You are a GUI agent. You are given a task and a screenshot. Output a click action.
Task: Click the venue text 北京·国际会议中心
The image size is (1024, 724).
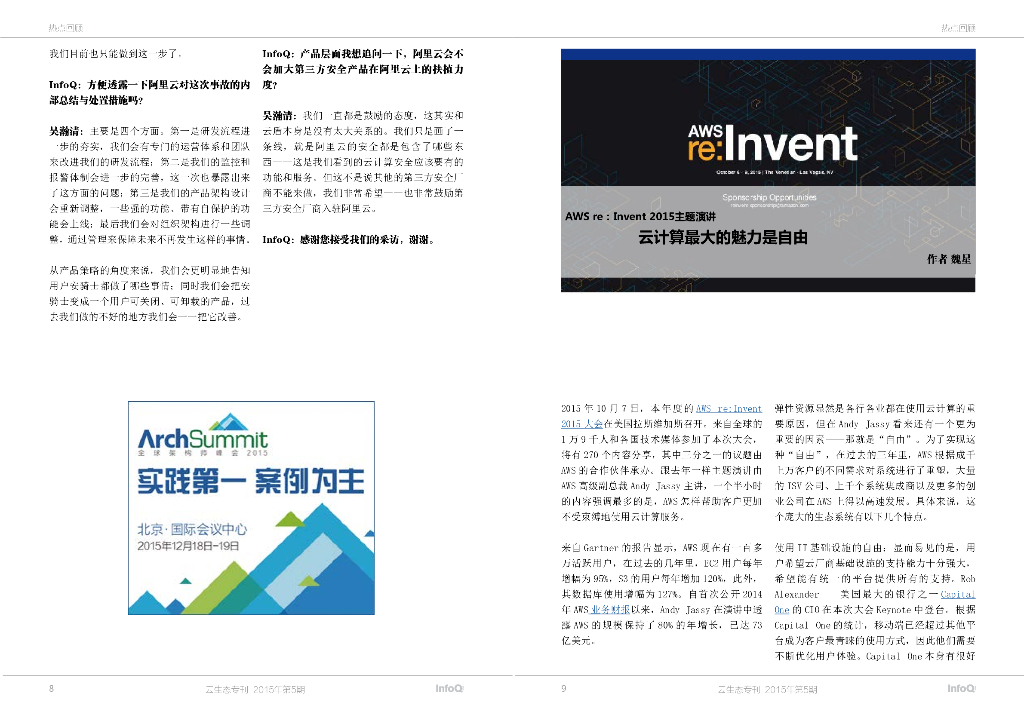192,529
